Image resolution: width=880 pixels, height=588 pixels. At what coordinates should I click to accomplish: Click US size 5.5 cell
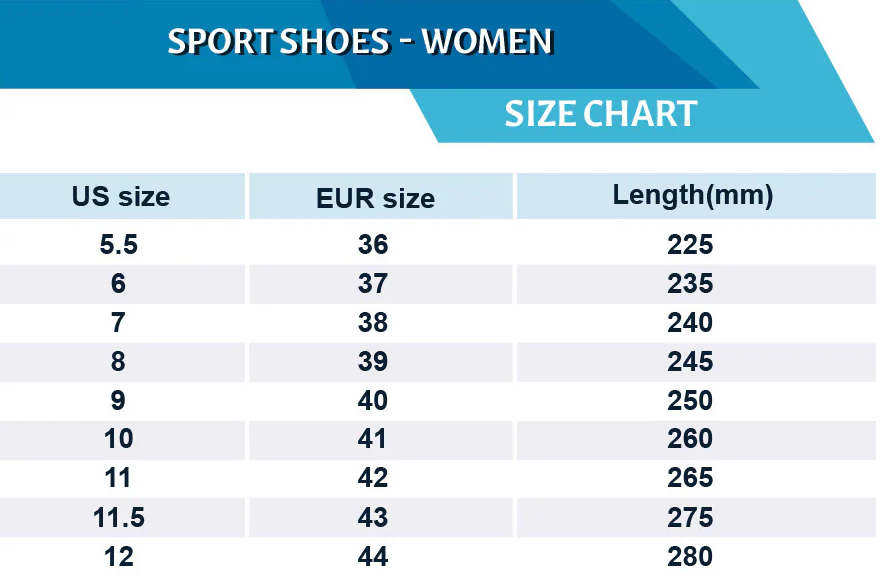[x=119, y=245]
